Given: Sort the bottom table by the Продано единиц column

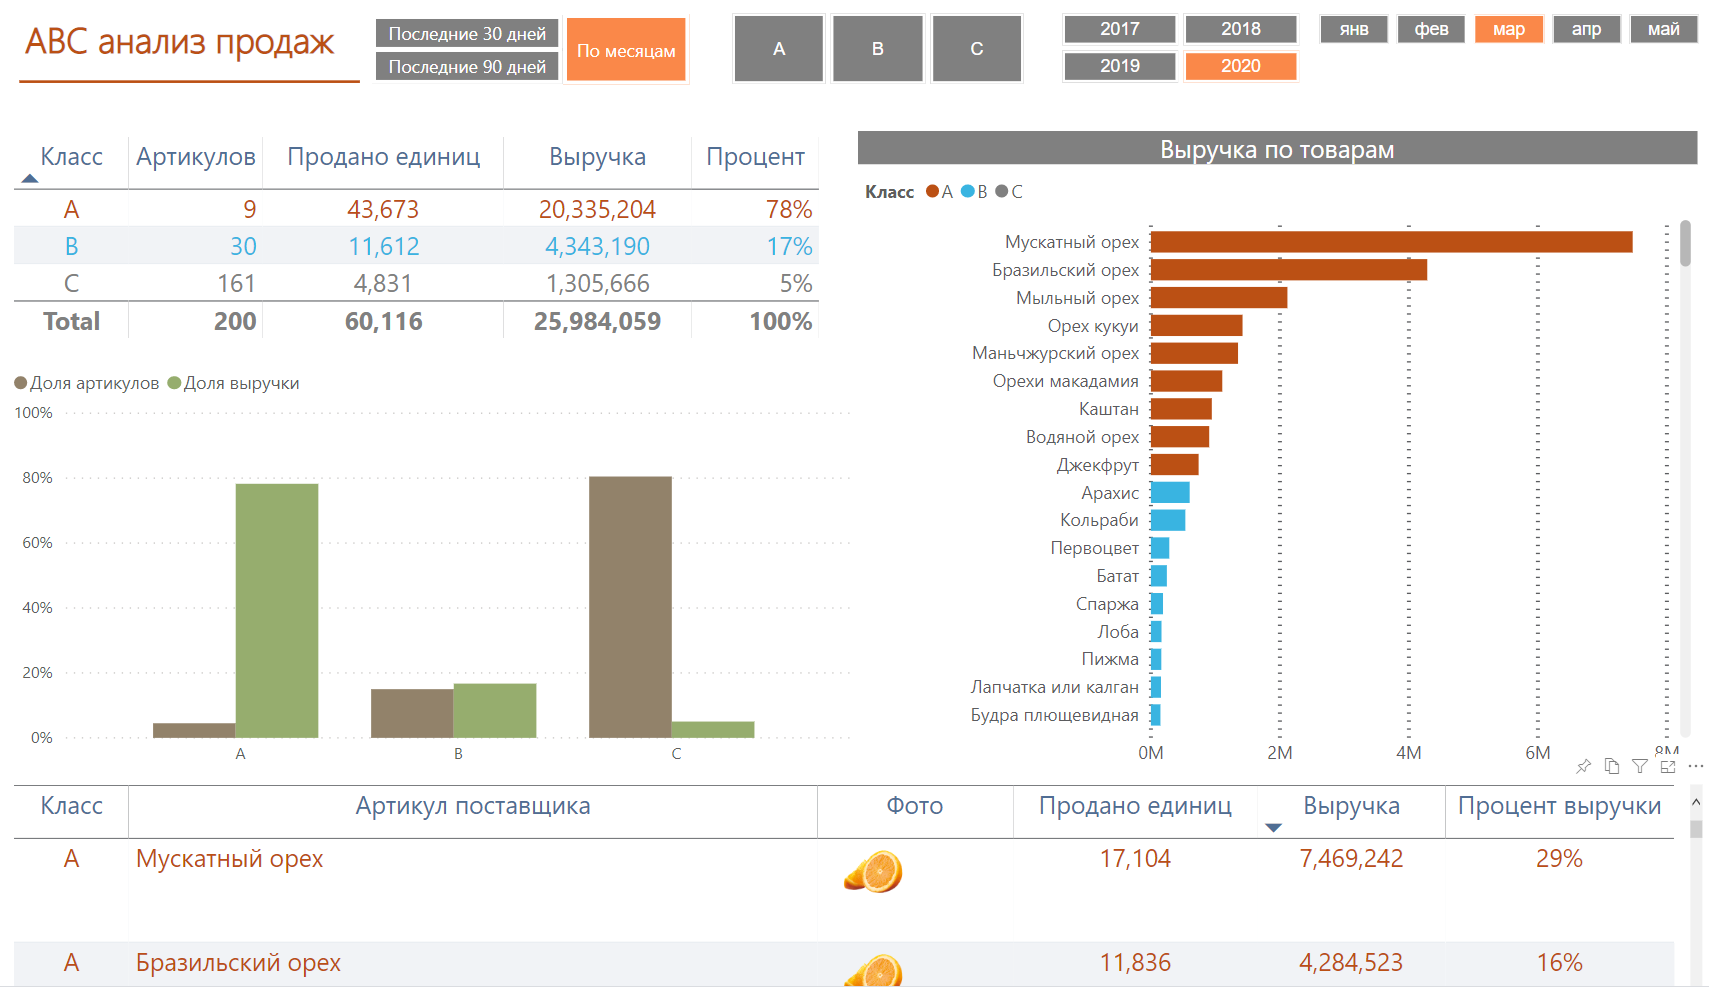Looking at the screenshot, I should [1135, 806].
